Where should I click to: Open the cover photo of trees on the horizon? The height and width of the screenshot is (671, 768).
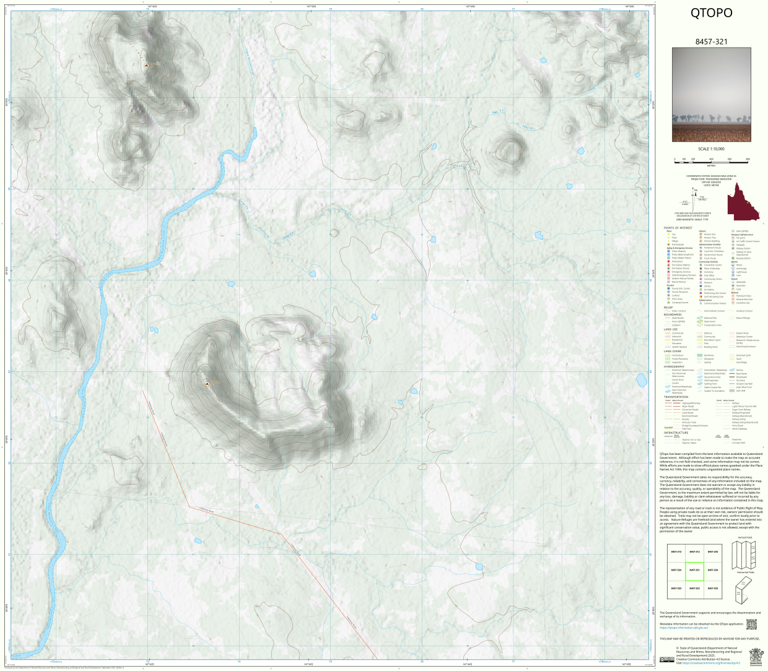click(x=711, y=95)
